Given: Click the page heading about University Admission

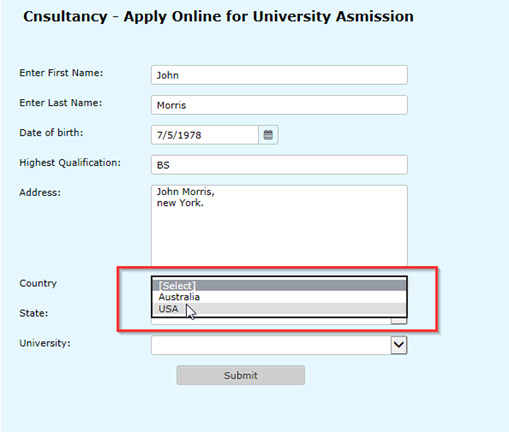Looking at the screenshot, I should coord(218,16).
